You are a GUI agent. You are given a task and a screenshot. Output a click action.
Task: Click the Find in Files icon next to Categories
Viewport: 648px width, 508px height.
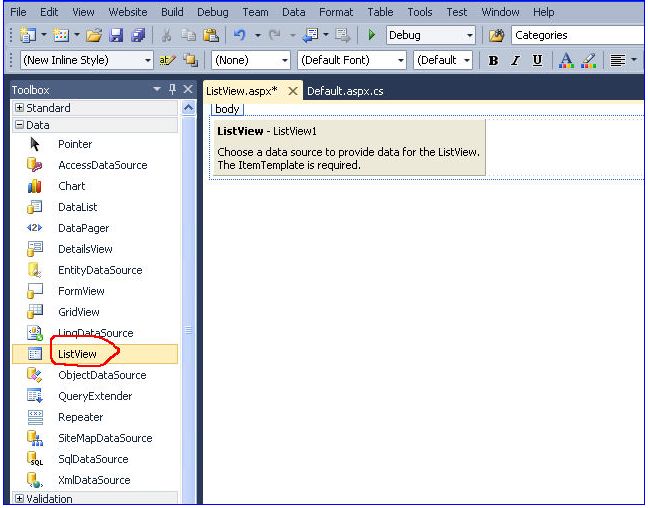[x=496, y=36]
